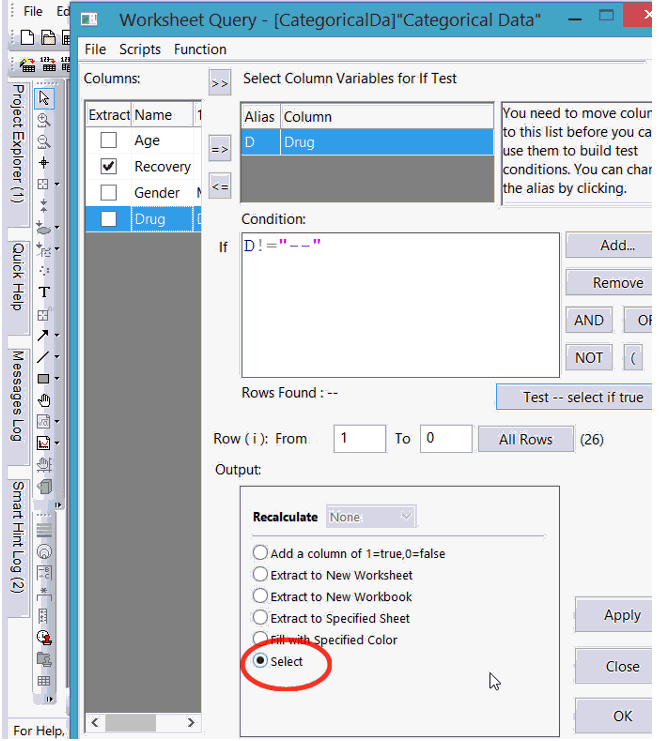Choose the Text tool
Viewport: 661px width, 741px height.
click(x=44, y=292)
